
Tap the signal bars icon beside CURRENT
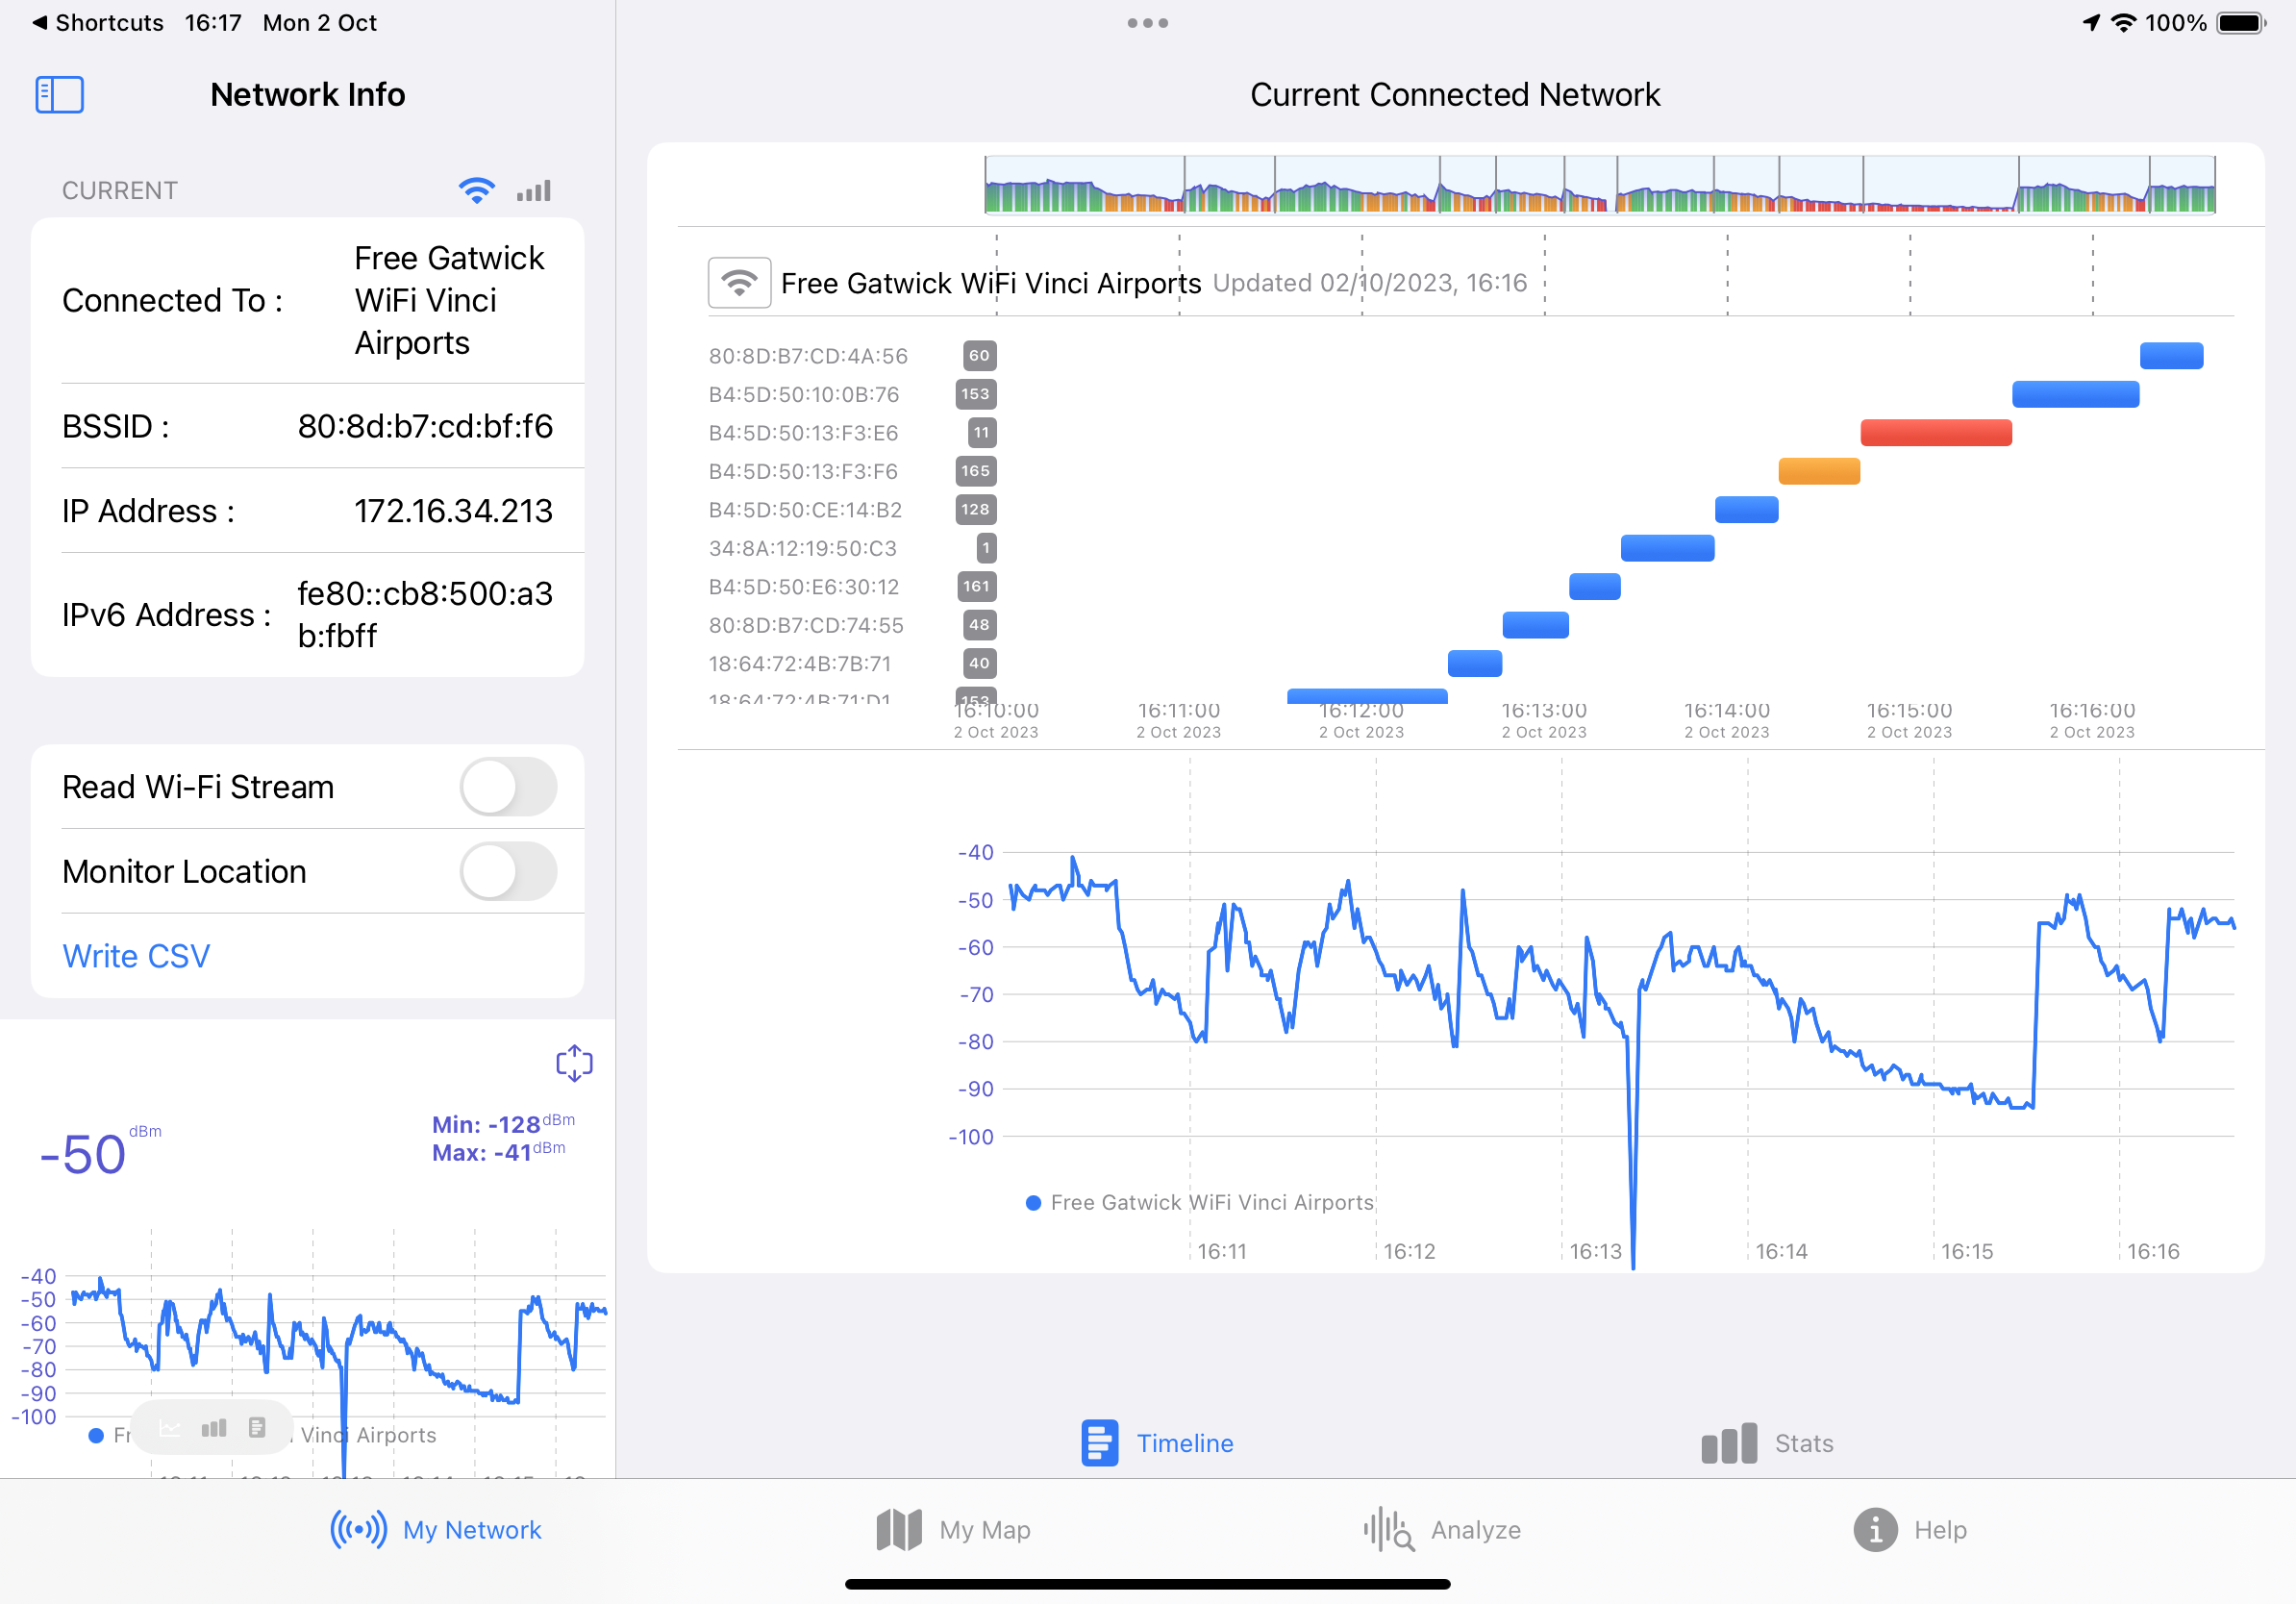534,190
